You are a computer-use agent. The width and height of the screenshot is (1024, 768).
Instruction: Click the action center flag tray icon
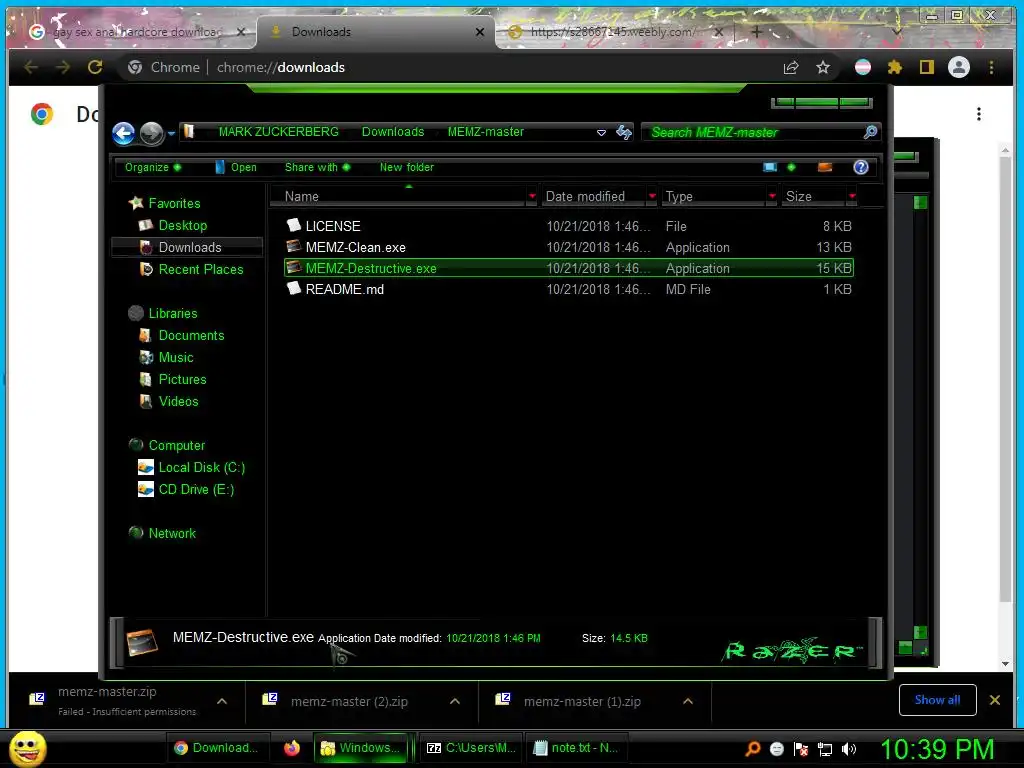[x=801, y=749]
